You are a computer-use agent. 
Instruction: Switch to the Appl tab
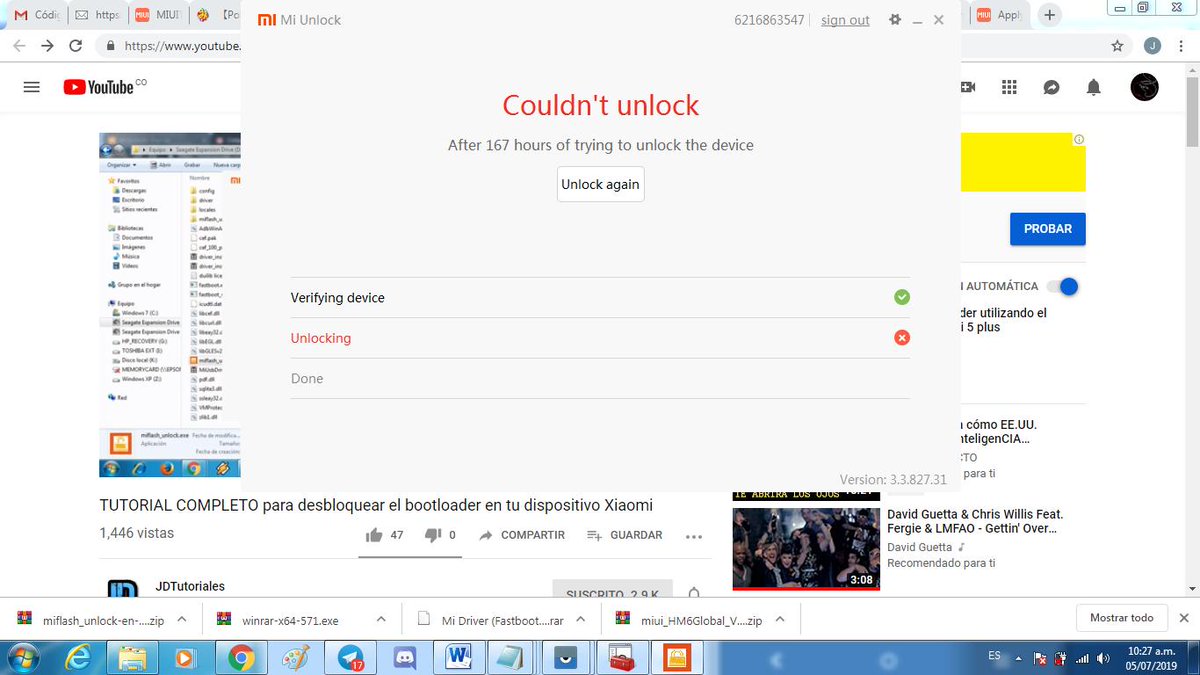[1000, 15]
